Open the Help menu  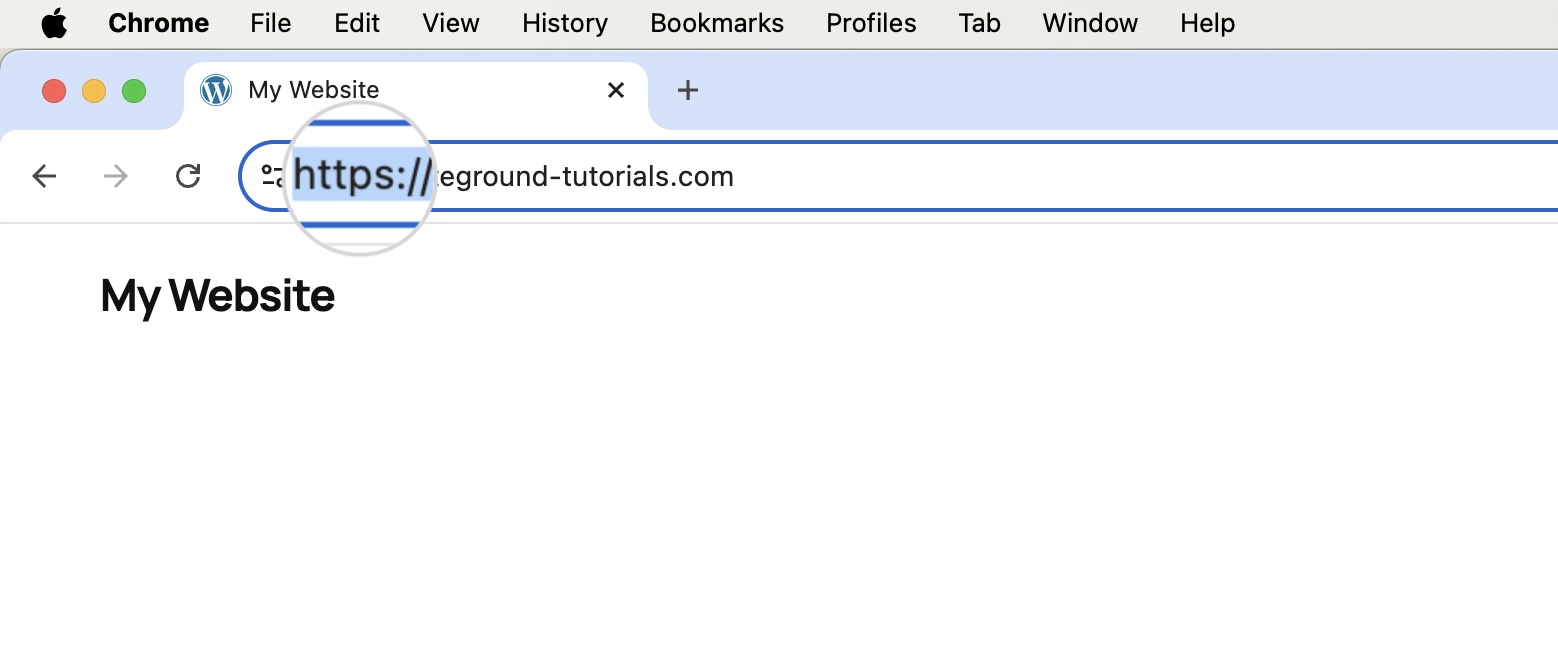pyautogui.click(x=1207, y=23)
